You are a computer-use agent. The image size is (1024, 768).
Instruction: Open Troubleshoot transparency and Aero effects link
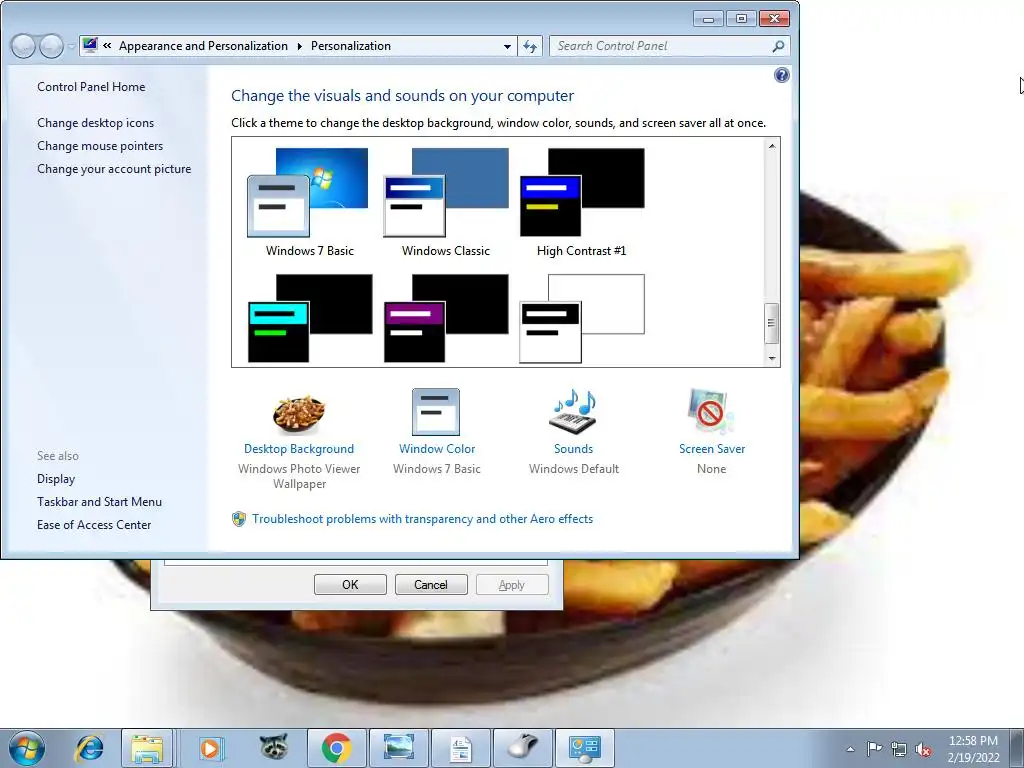pos(422,519)
